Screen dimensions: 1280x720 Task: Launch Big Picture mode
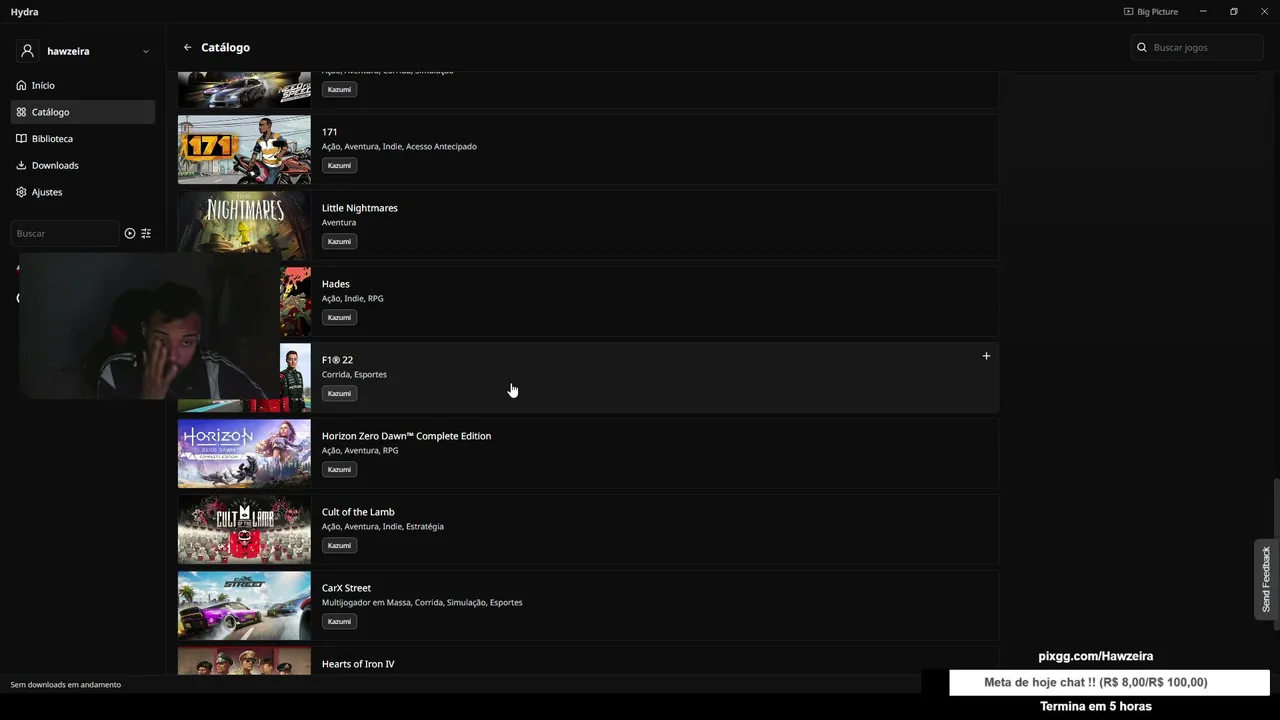click(1151, 12)
